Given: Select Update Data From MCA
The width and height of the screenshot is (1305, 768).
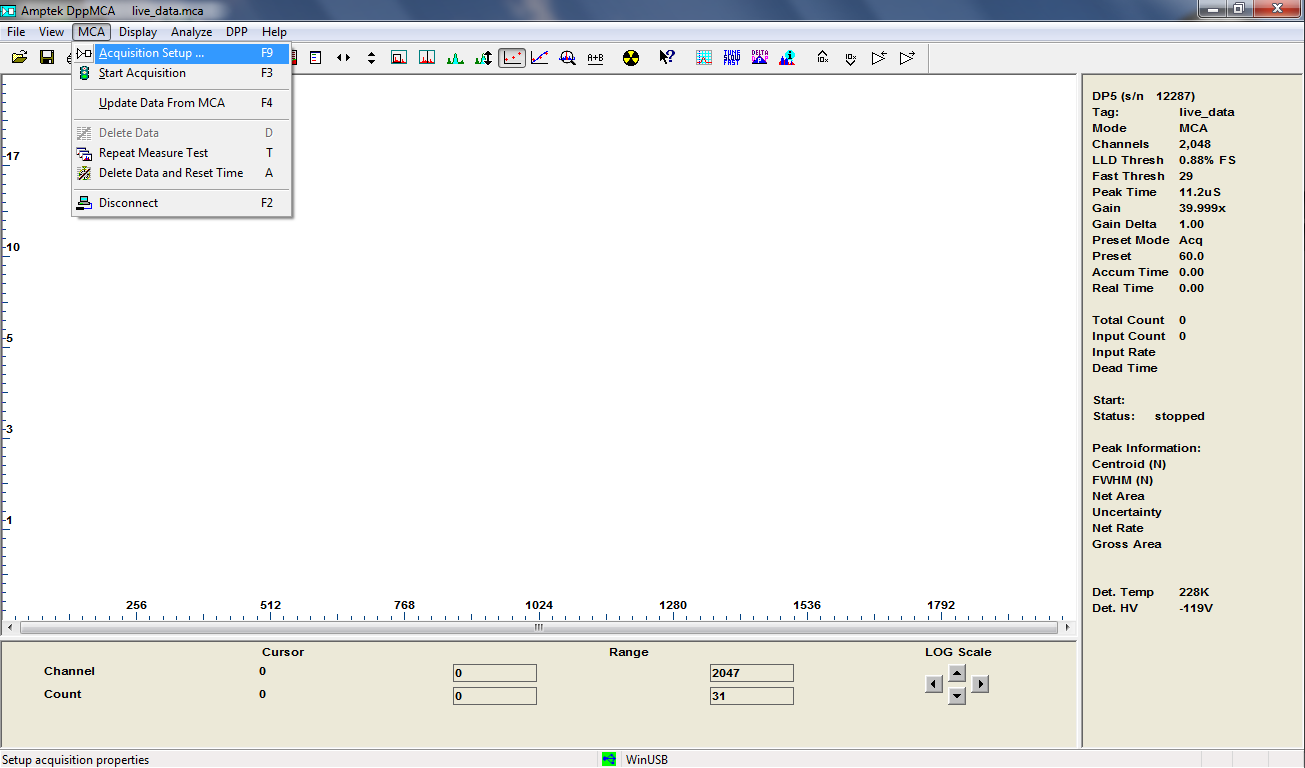Looking at the screenshot, I should tap(182, 103).
